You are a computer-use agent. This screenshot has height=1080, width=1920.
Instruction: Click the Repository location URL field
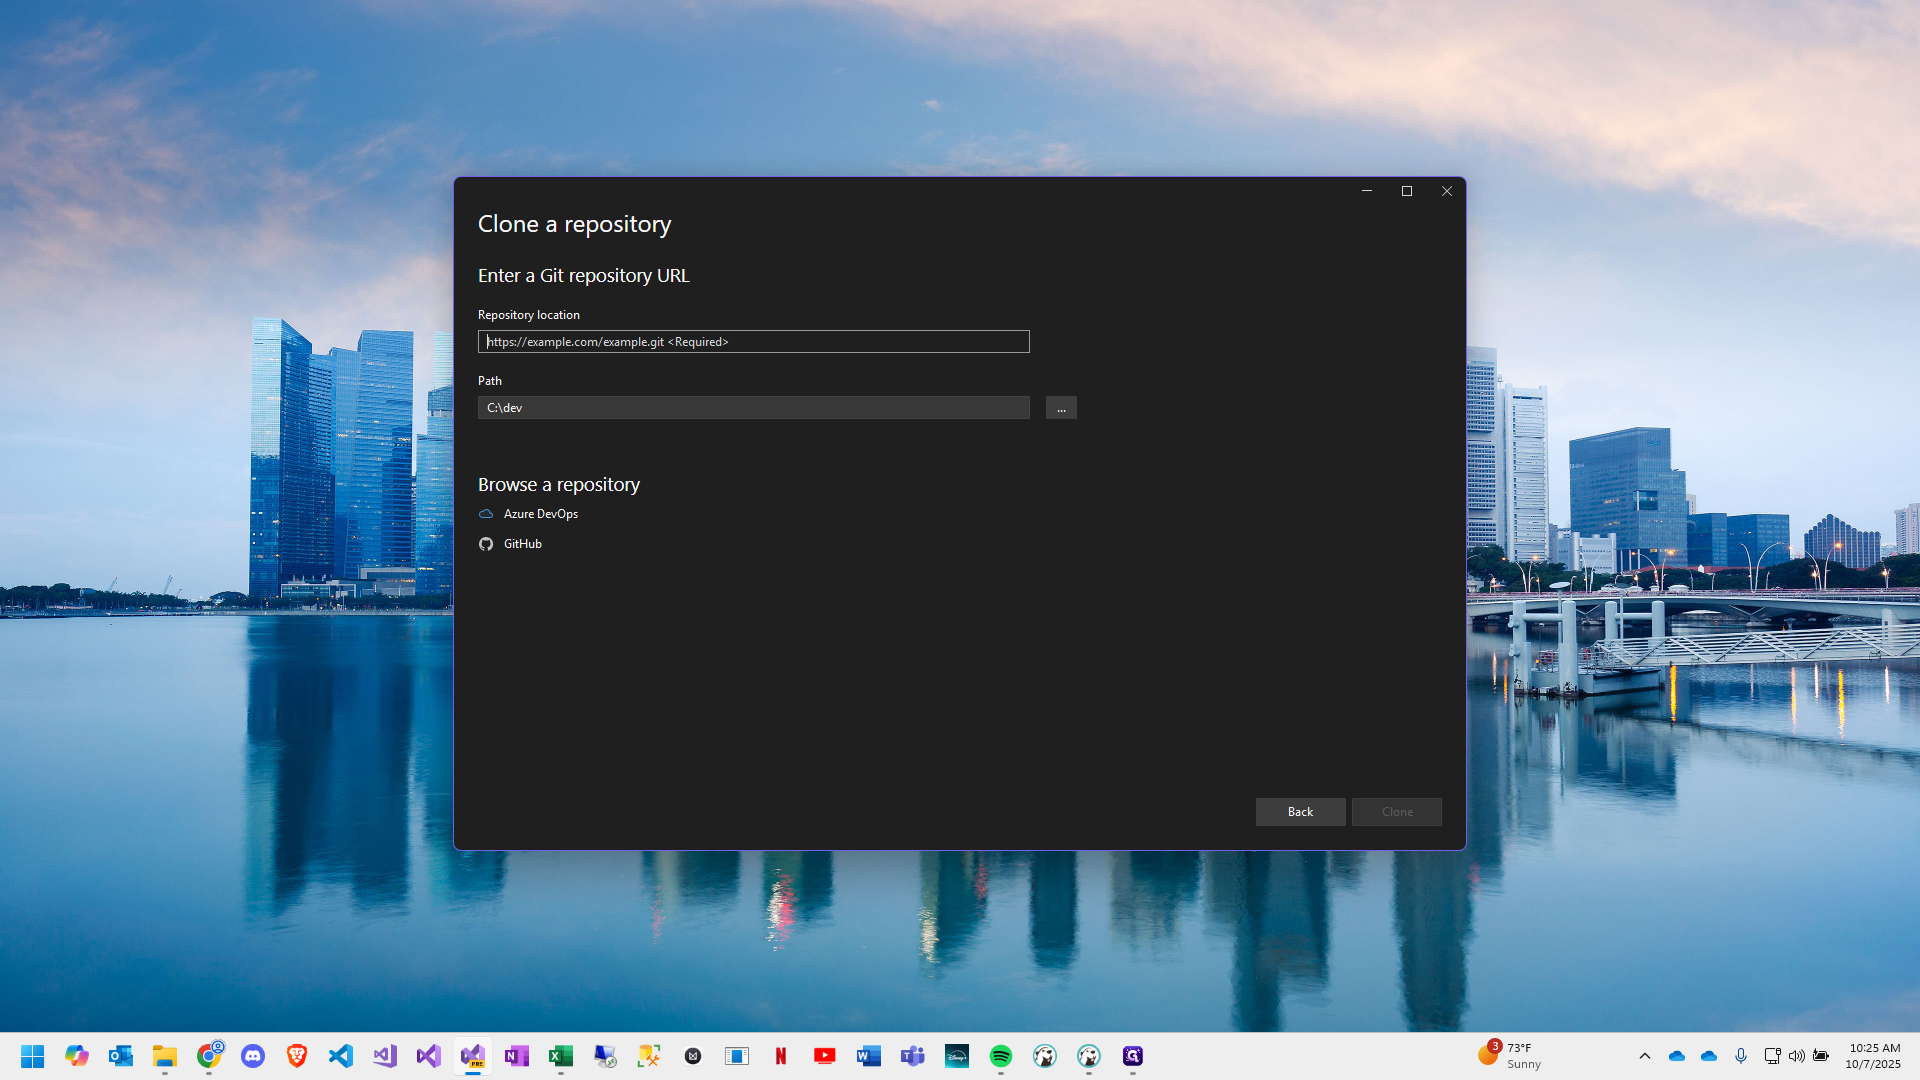[x=753, y=342]
